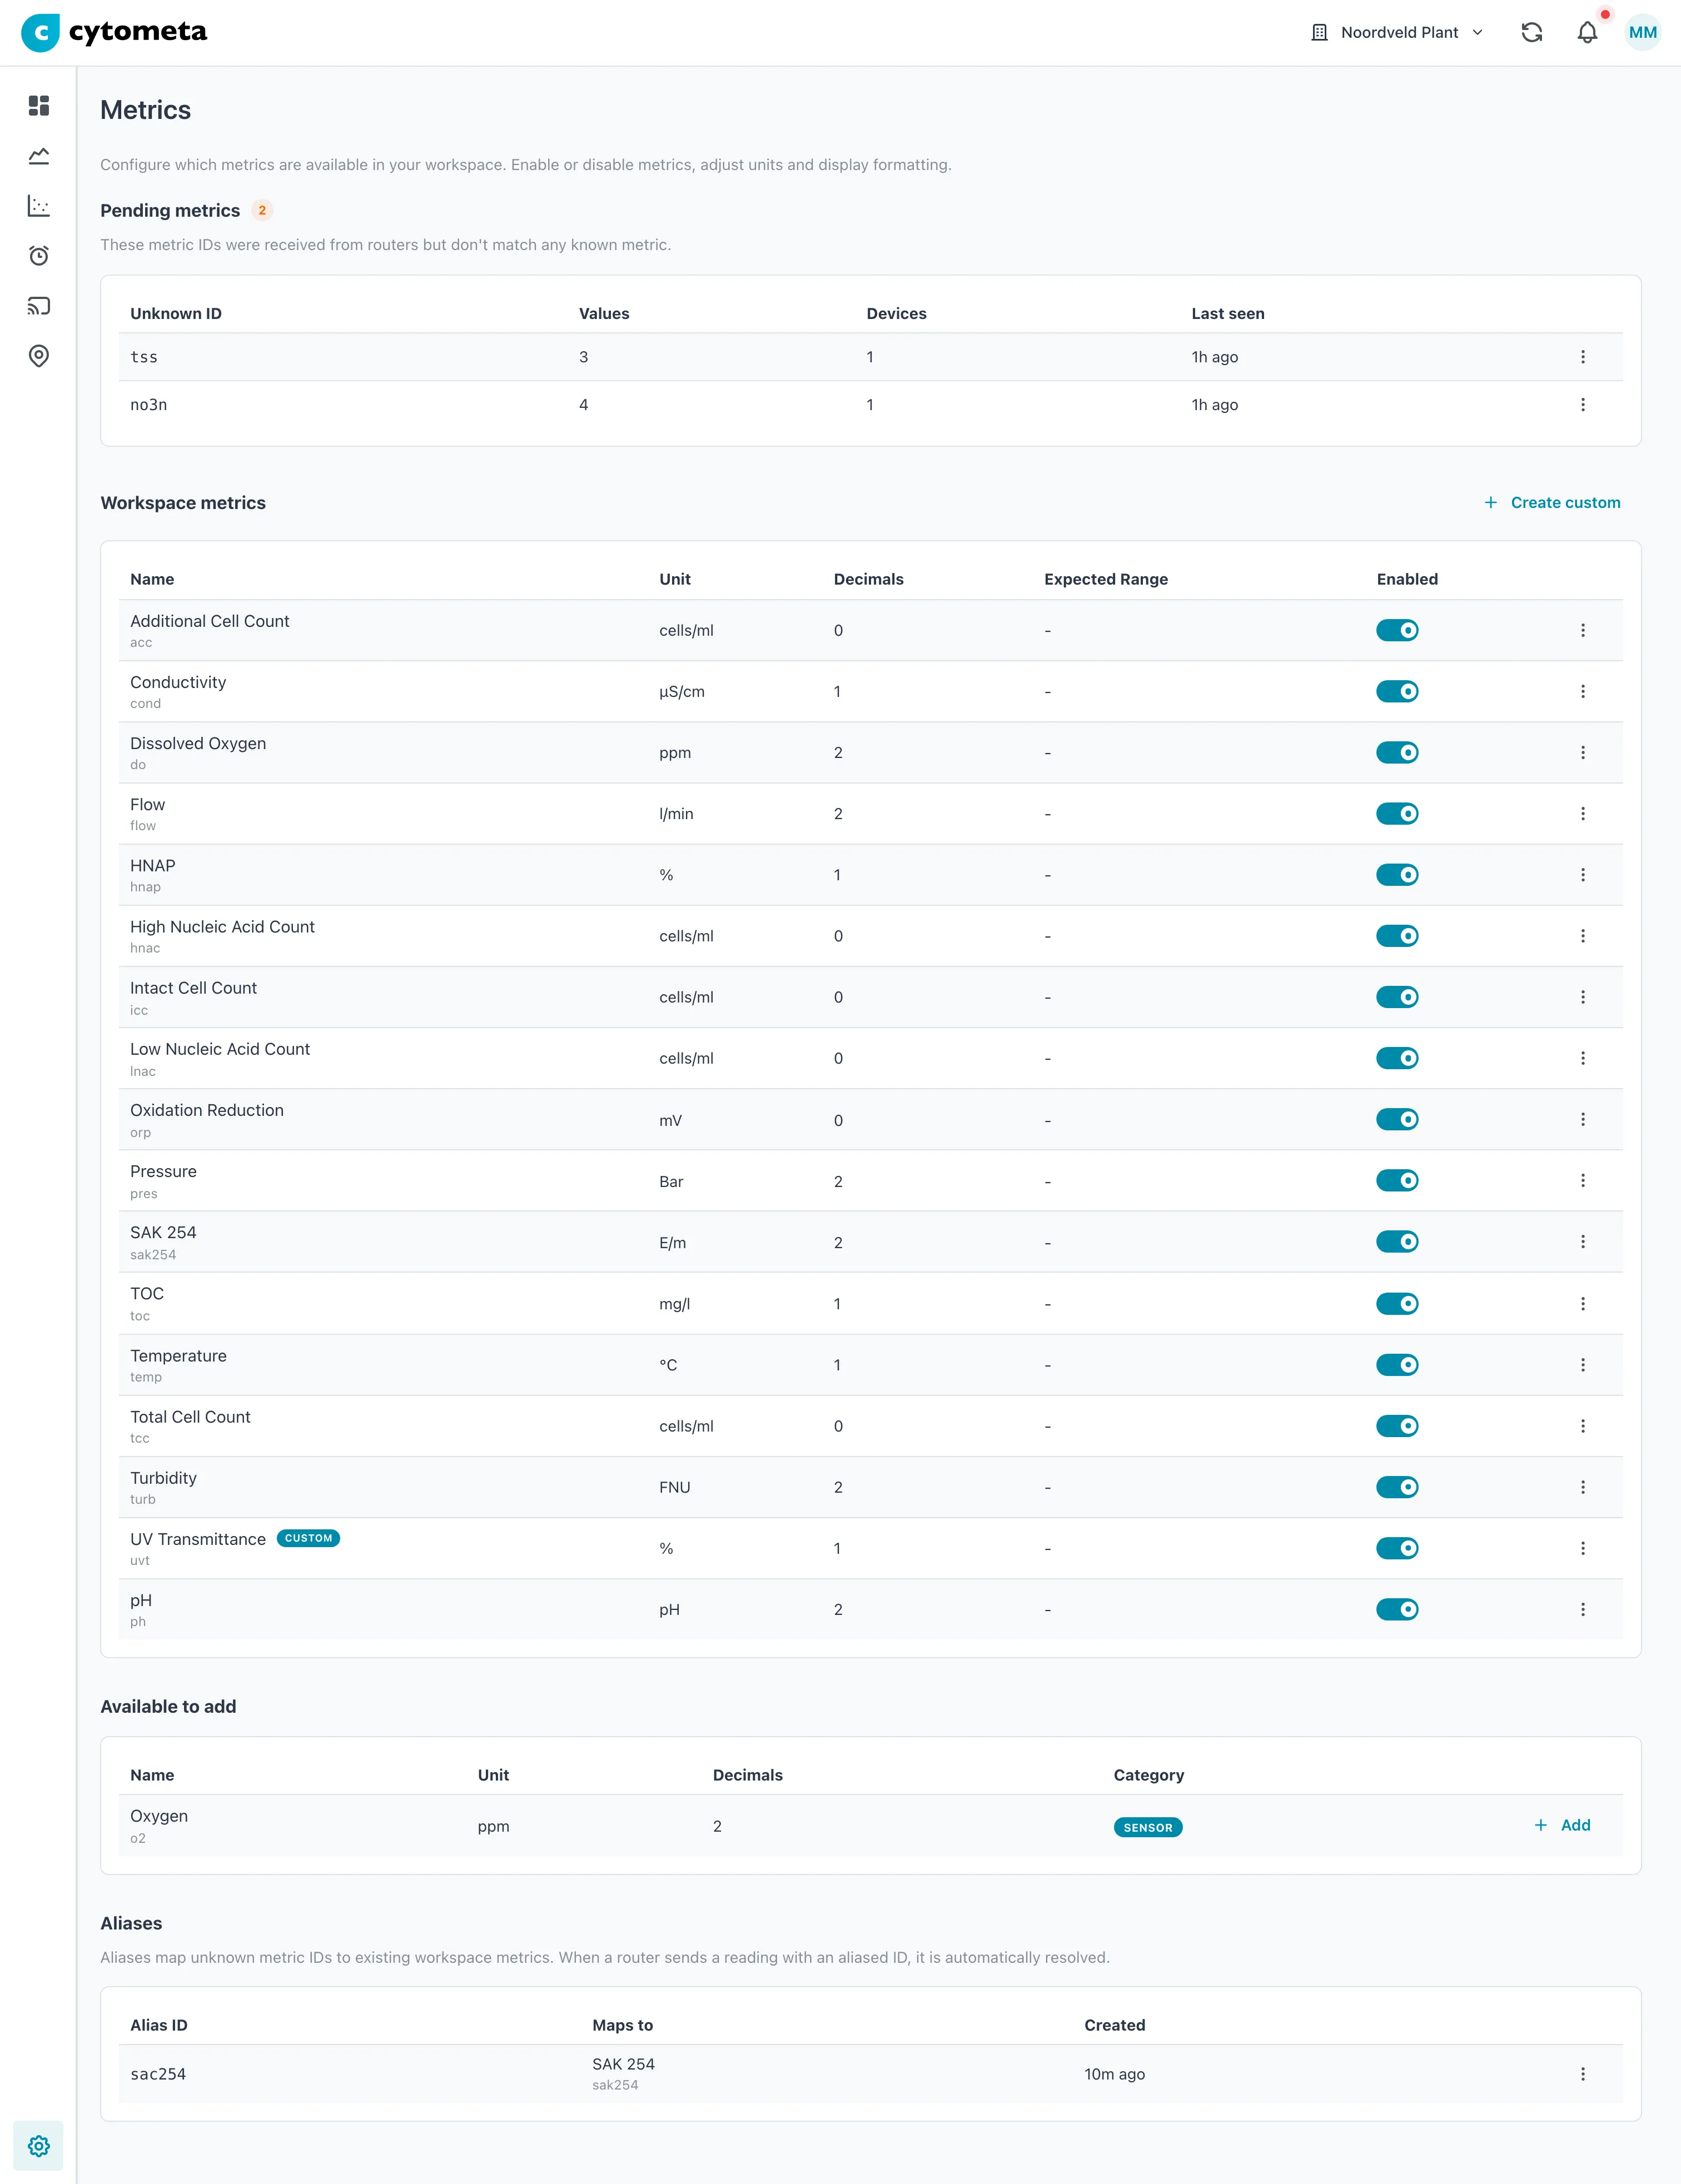Viewport: 1681px width, 2184px height.
Task: Open more options for Intact Cell Count
Action: (1582, 997)
